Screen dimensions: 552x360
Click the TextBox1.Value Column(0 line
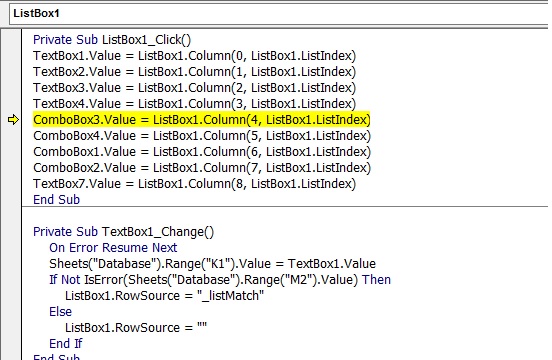click(x=194, y=56)
